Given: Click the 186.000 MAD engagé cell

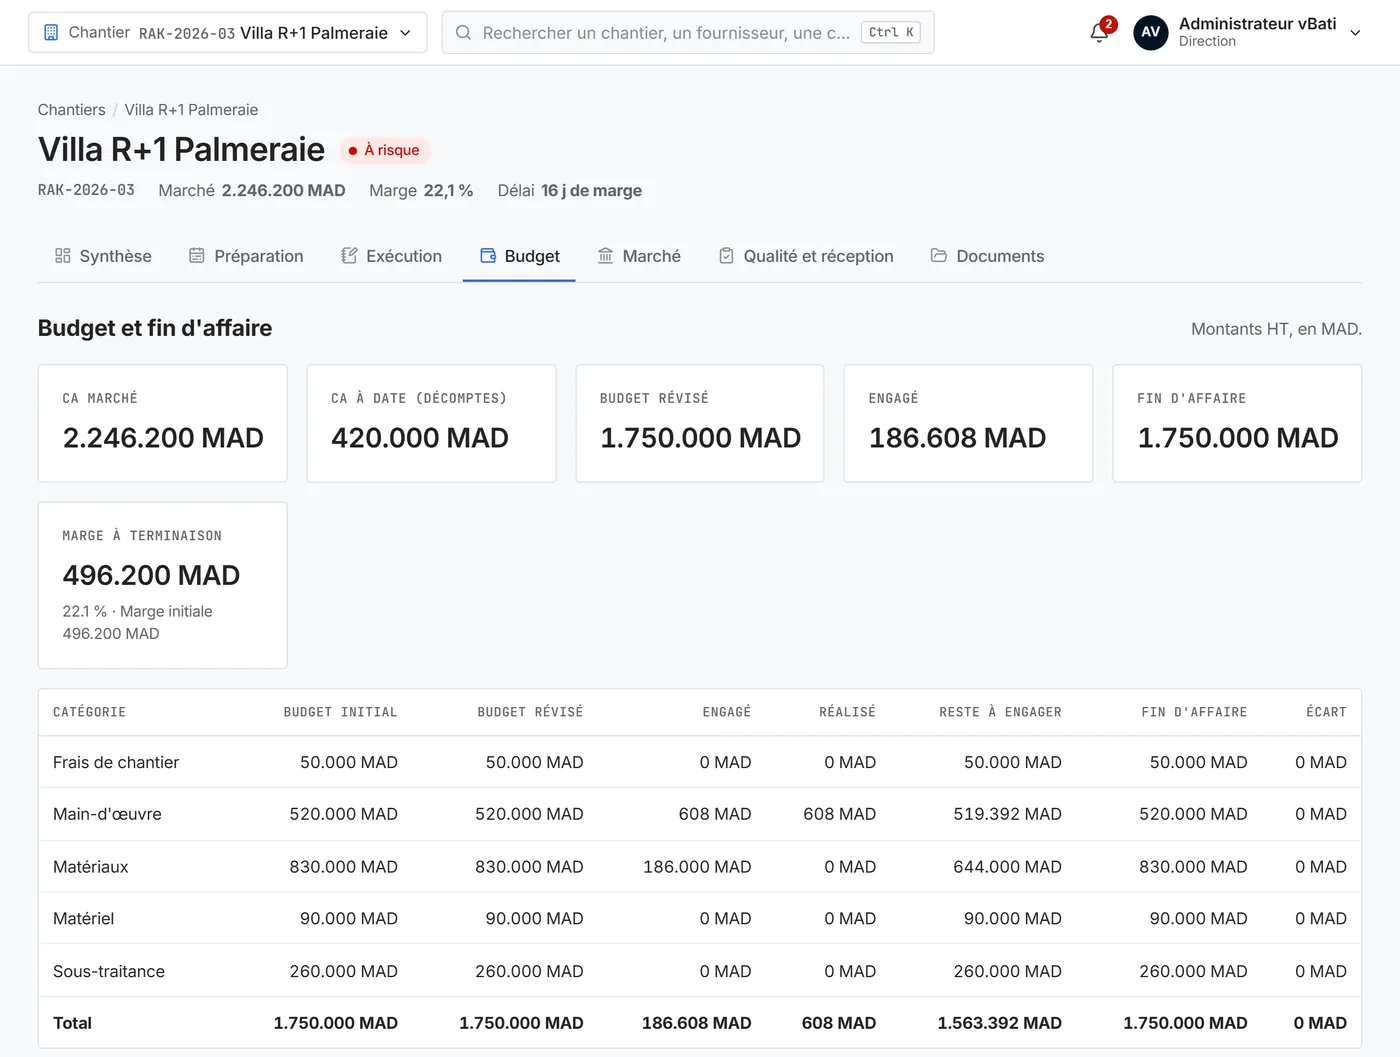Looking at the screenshot, I should [697, 867].
